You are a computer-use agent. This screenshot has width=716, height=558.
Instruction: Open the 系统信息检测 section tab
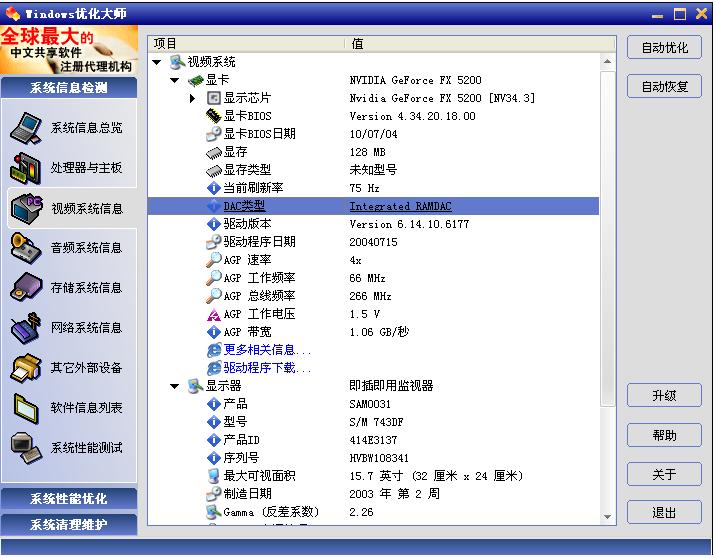[69, 87]
